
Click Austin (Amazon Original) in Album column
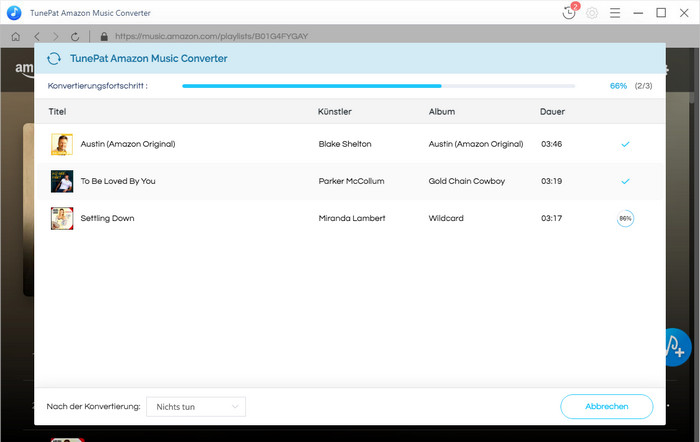pyautogui.click(x=476, y=144)
